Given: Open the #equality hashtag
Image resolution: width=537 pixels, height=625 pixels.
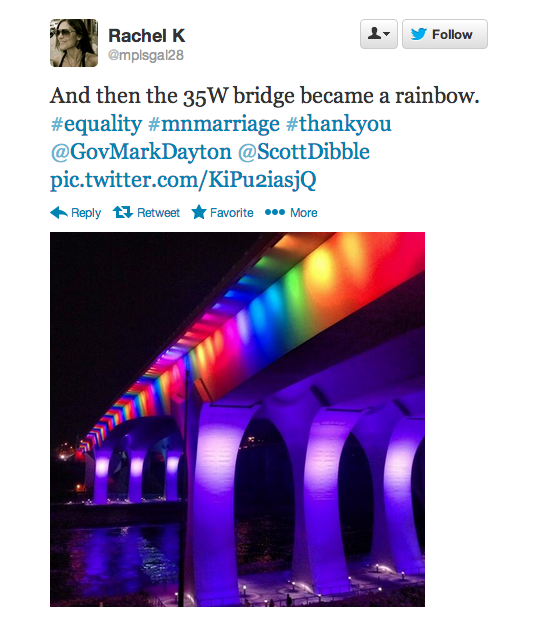Looking at the screenshot, I should click(96, 124).
